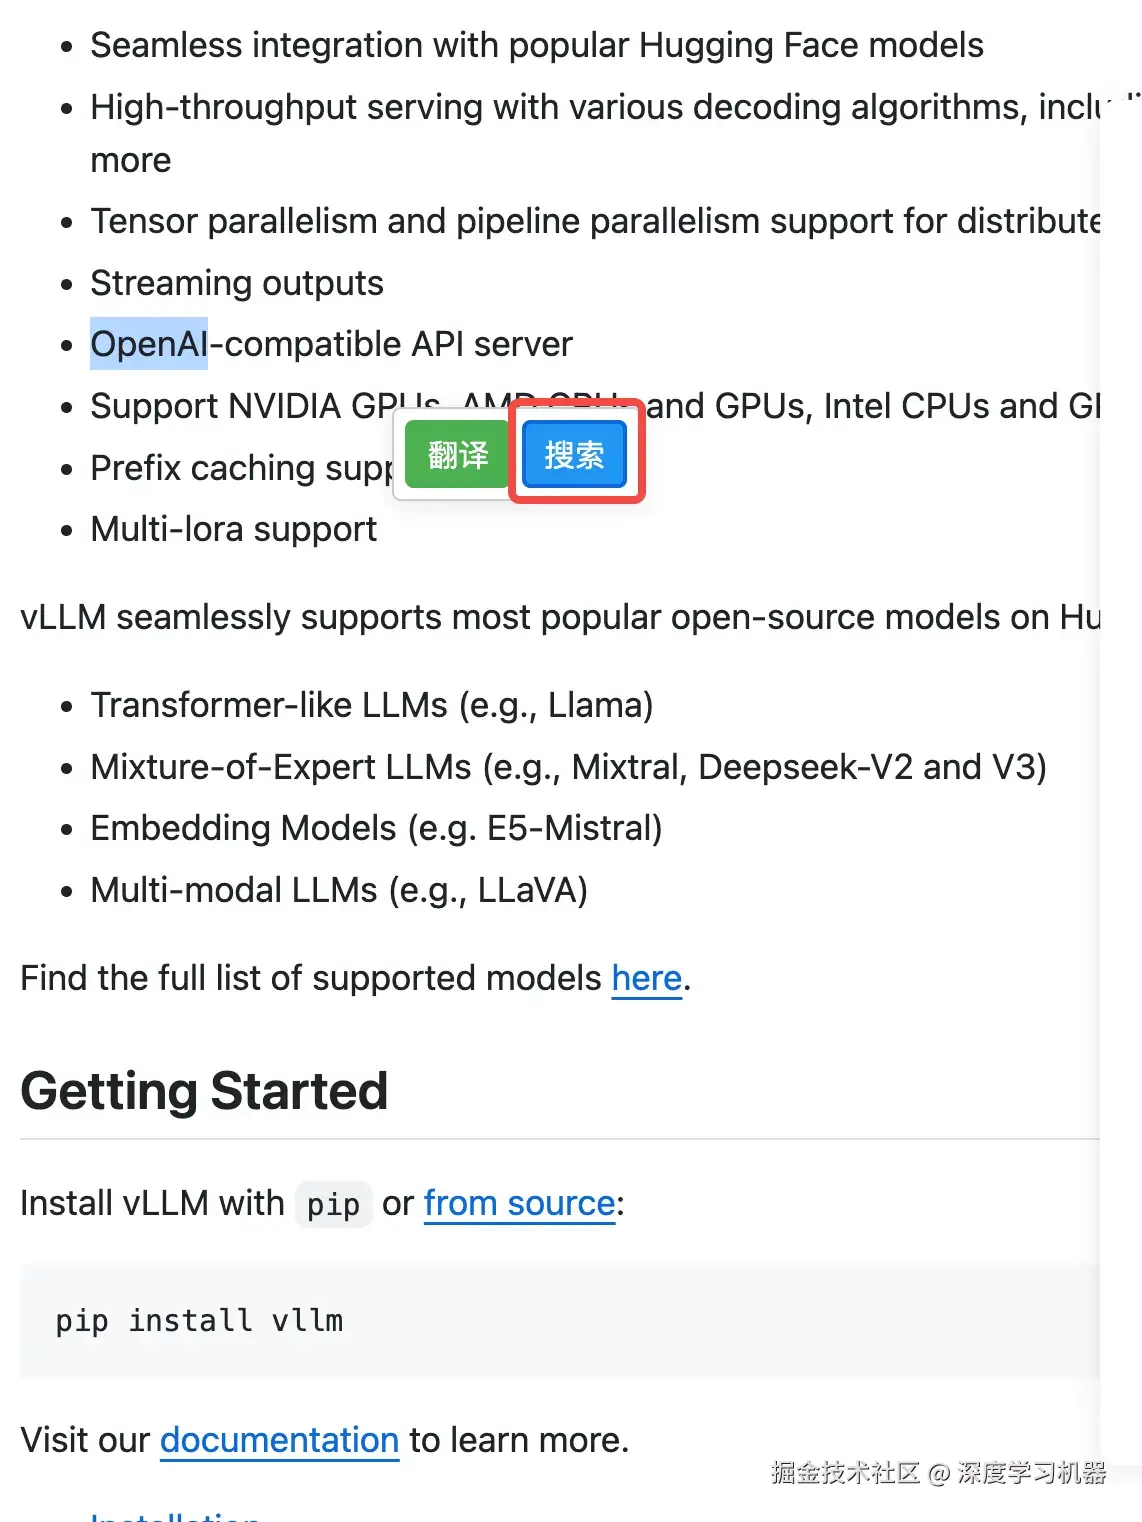Click the 'Prefix caching' bullet text
Viewport: 1142px width, 1522px height.
[x=241, y=468]
